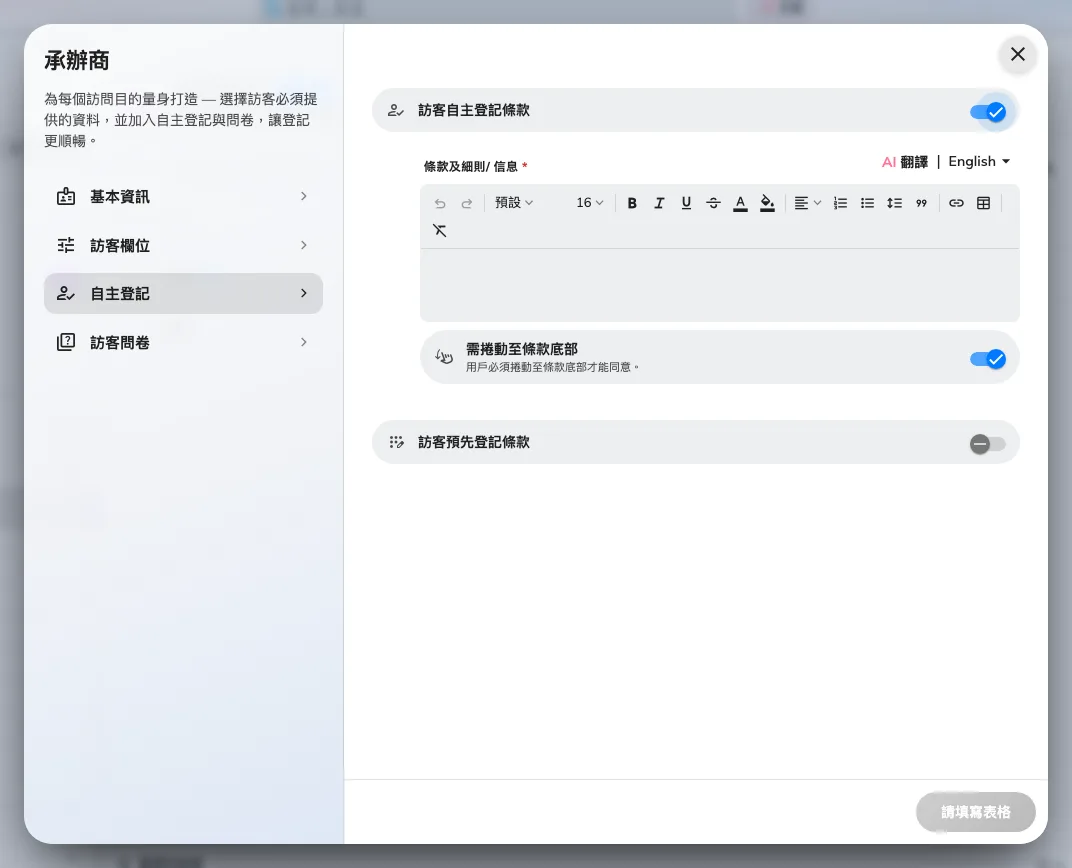The image size is (1072, 868).
Task: Click the 訪客自主登記條款 header icon
Action: coord(396,110)
